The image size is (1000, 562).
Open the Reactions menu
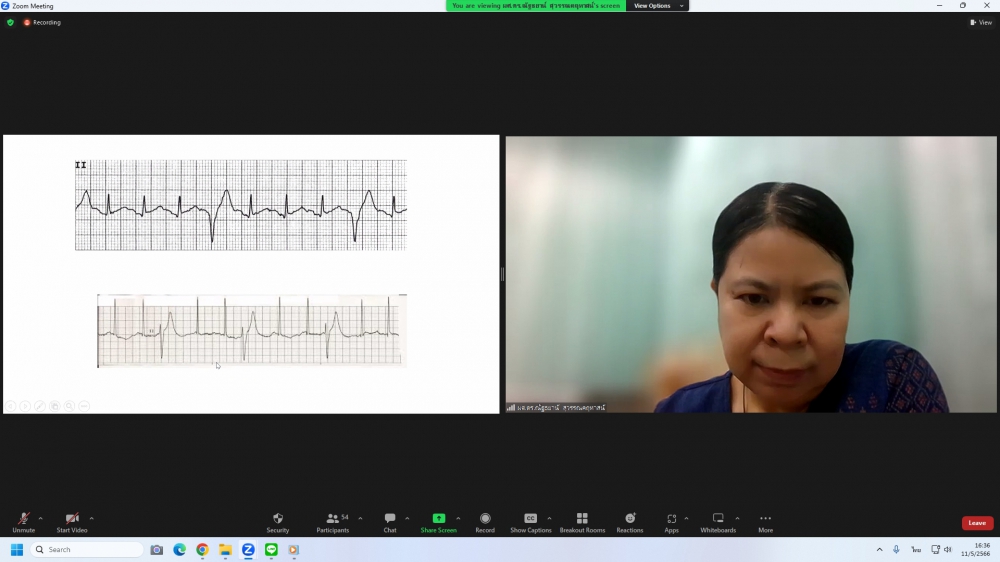click(x=630, y=522)
